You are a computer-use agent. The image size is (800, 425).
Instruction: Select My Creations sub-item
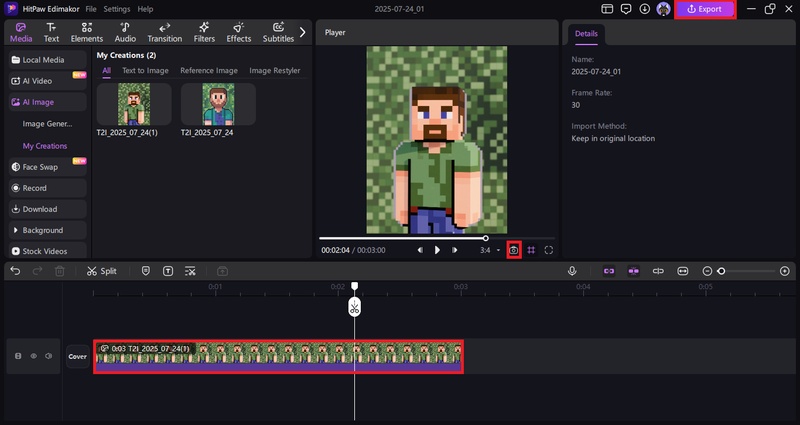point(45,146)
